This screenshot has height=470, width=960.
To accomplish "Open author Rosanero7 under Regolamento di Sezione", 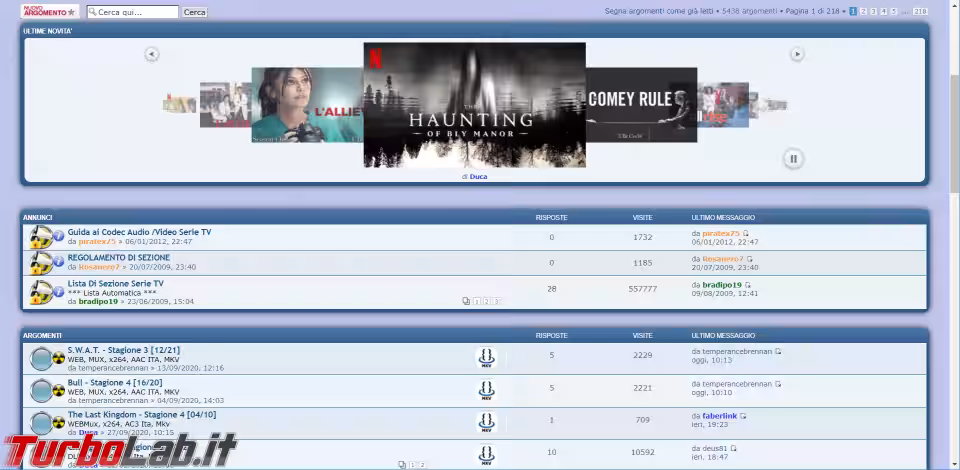I will pos(99,267).
